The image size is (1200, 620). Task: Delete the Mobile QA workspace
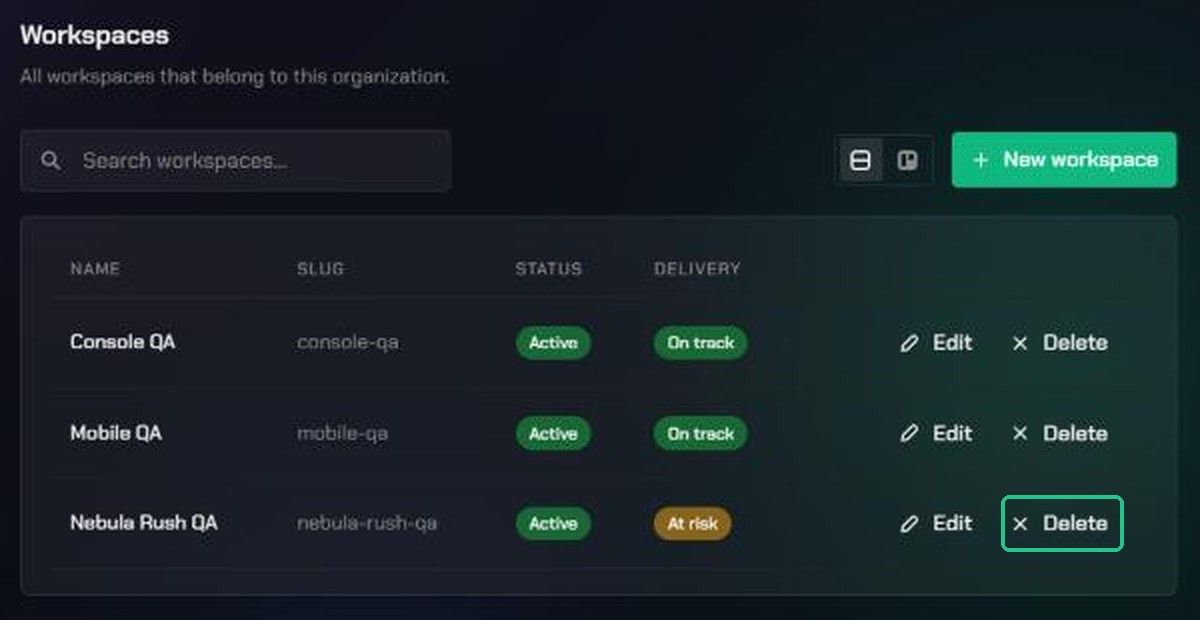click(1061, 434)
